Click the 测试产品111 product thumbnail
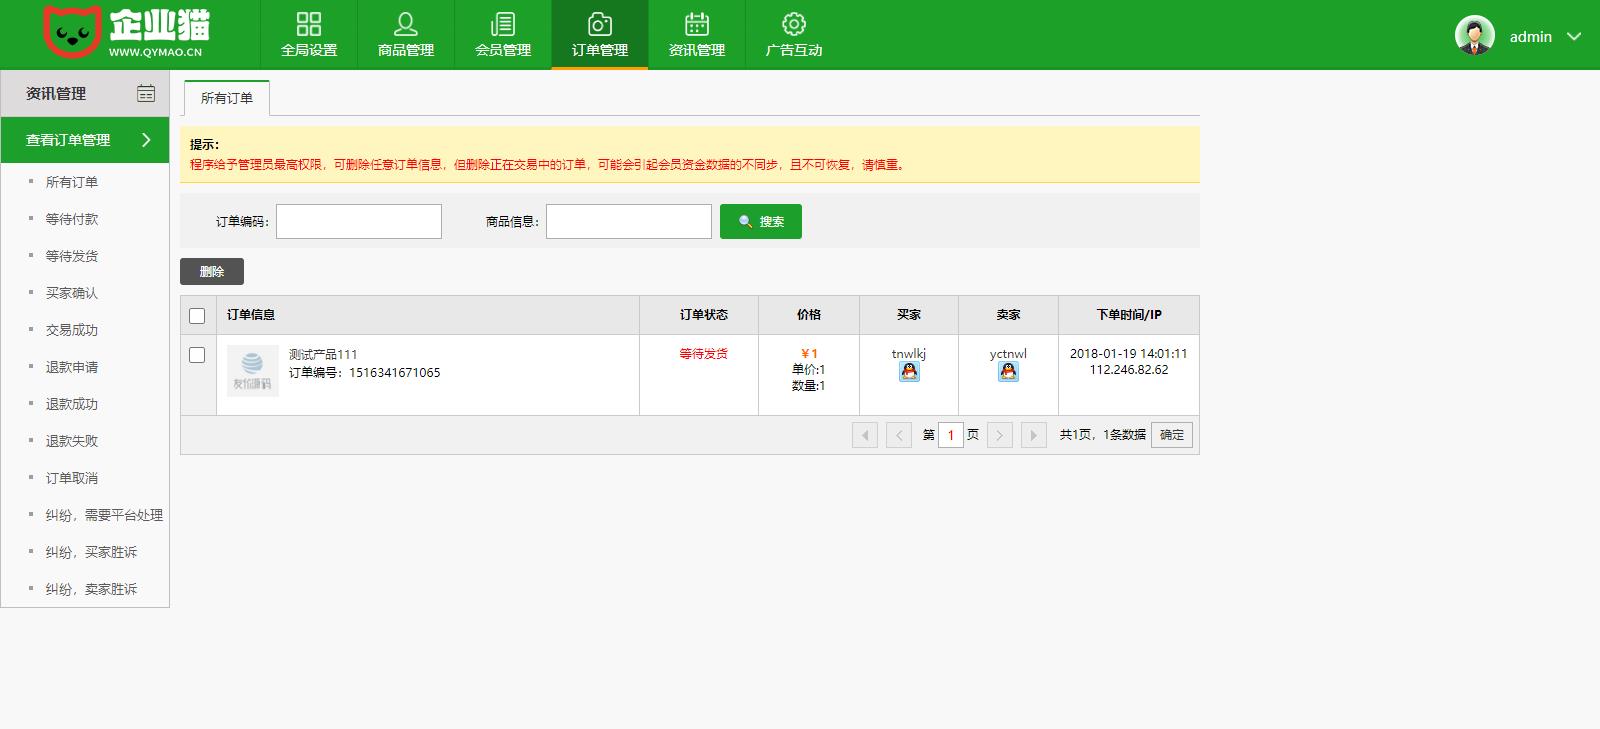The height and width of the screenshot is (729, 1600). point(252,371)
